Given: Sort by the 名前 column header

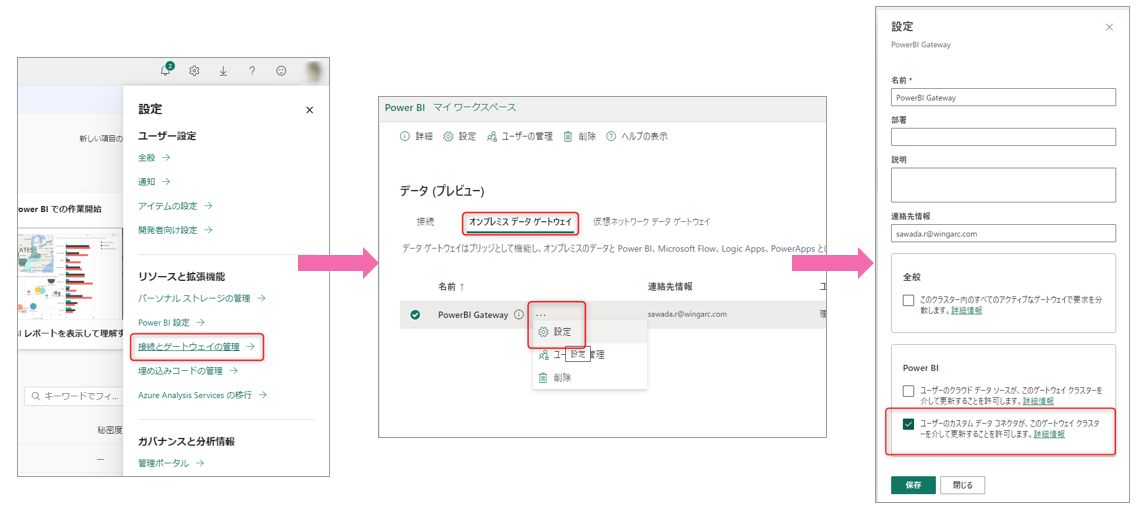Looking at the screenshot, I should [x=451, y=286].
